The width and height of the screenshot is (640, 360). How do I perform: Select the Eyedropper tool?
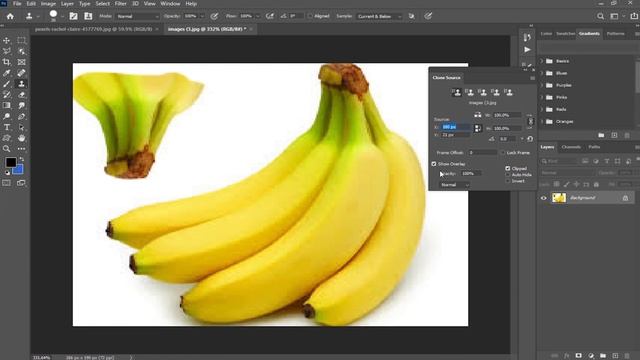(7, 73)
